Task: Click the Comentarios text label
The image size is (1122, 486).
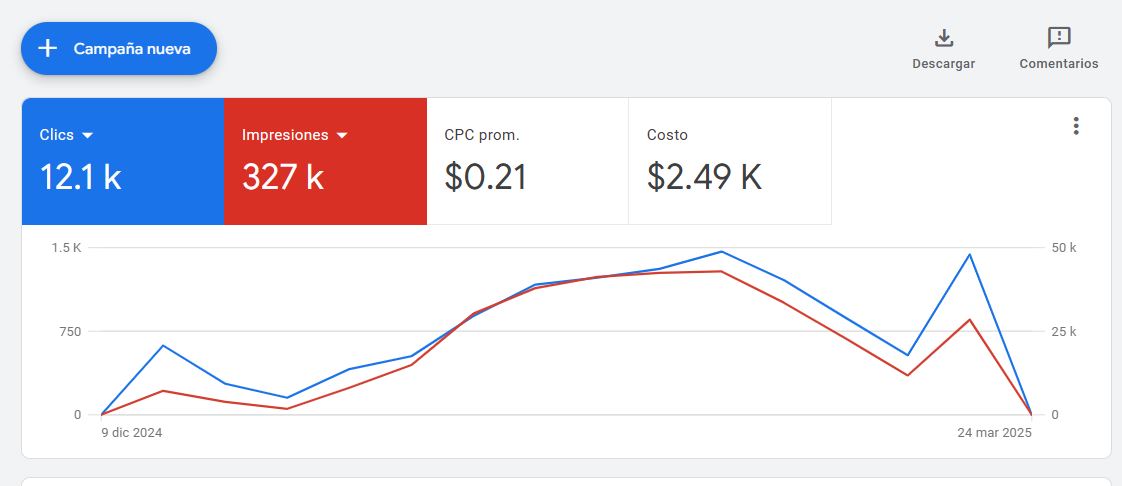Action: coord(1058,64)
